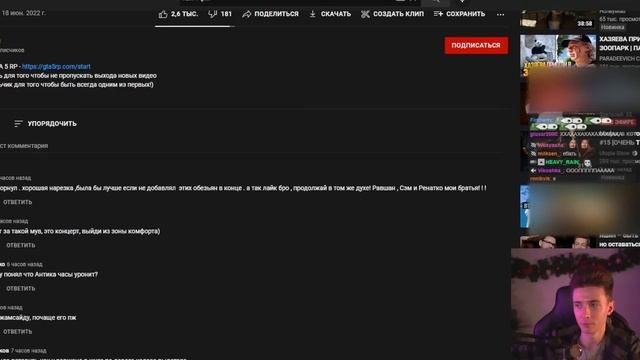Screen dimensions: 640x360
Task: Open the 2,6 тыс. likes count
Action: (184, 14)
